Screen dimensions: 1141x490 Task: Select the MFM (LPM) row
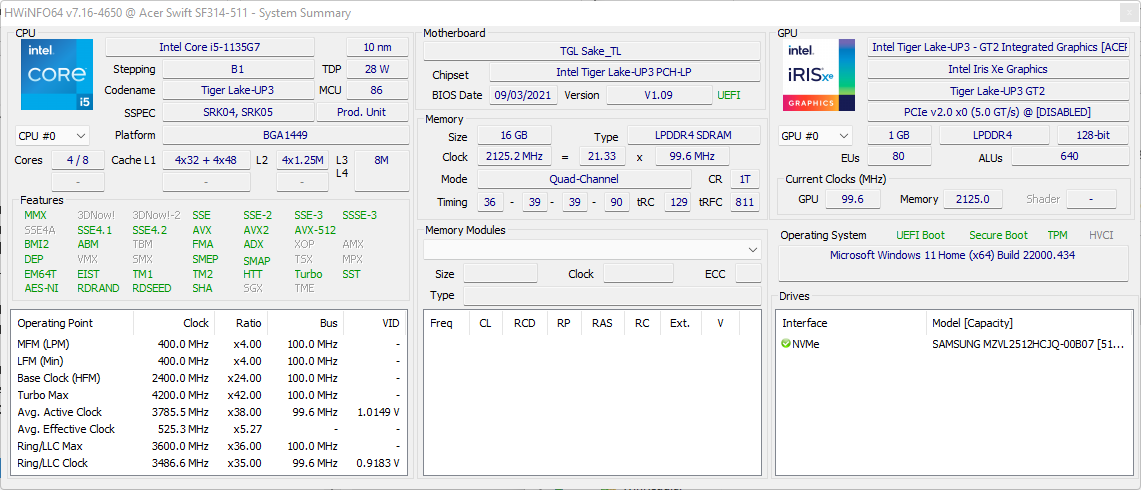point(209,344)
